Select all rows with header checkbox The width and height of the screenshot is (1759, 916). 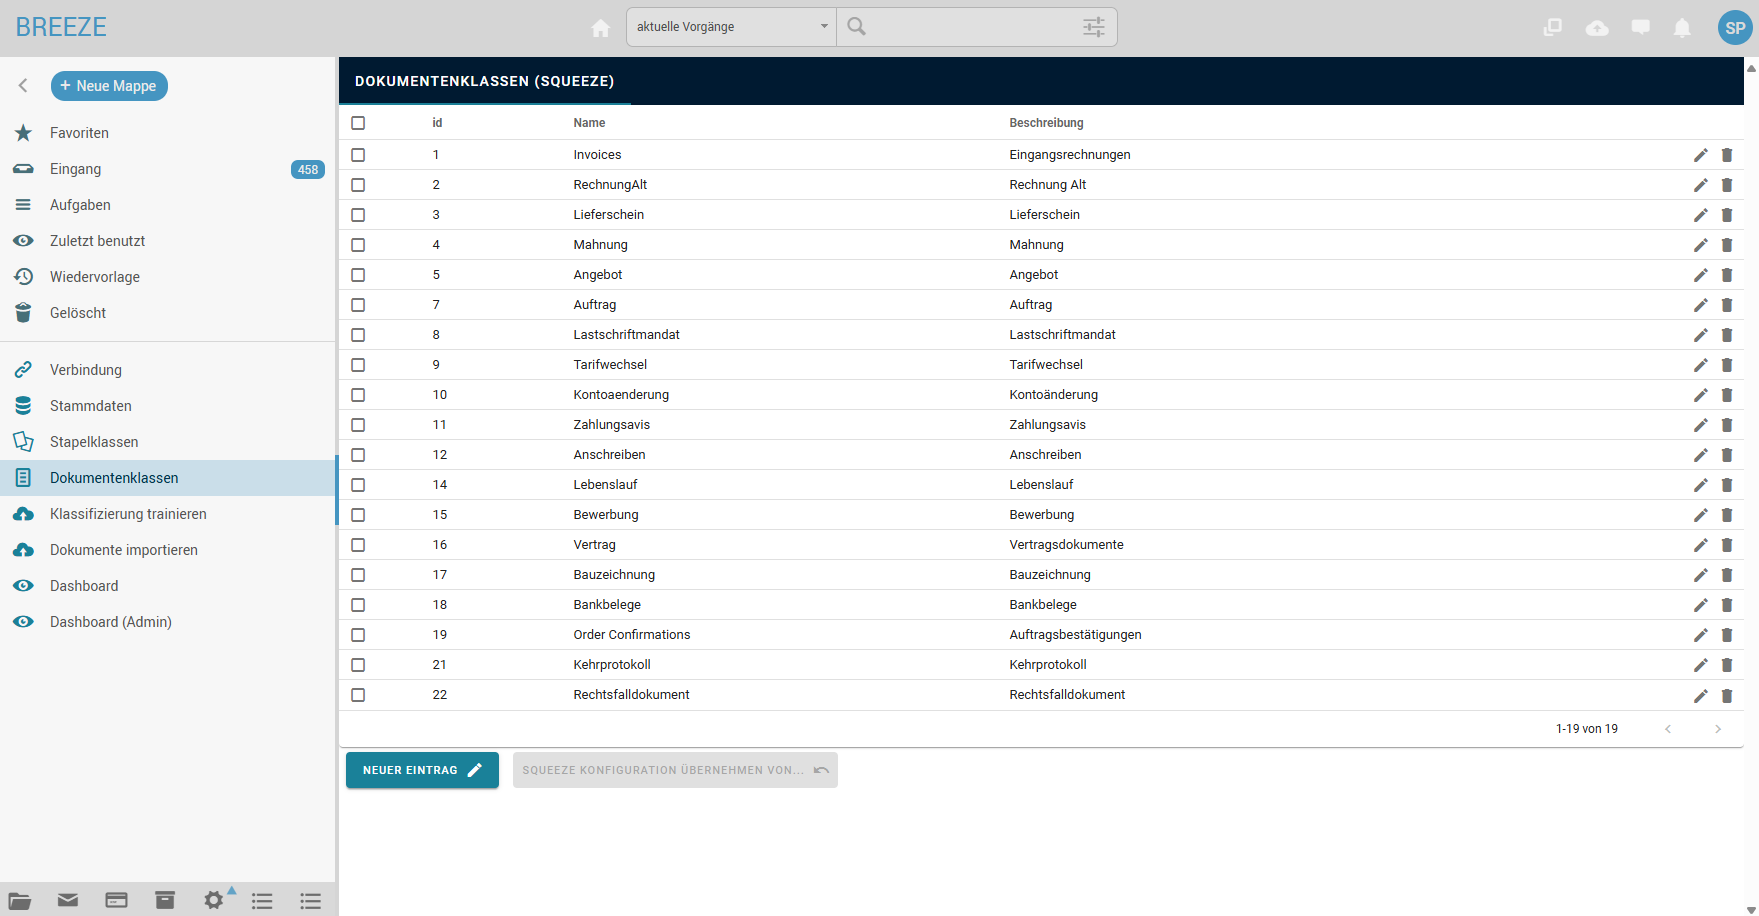(x=358, y=123)
